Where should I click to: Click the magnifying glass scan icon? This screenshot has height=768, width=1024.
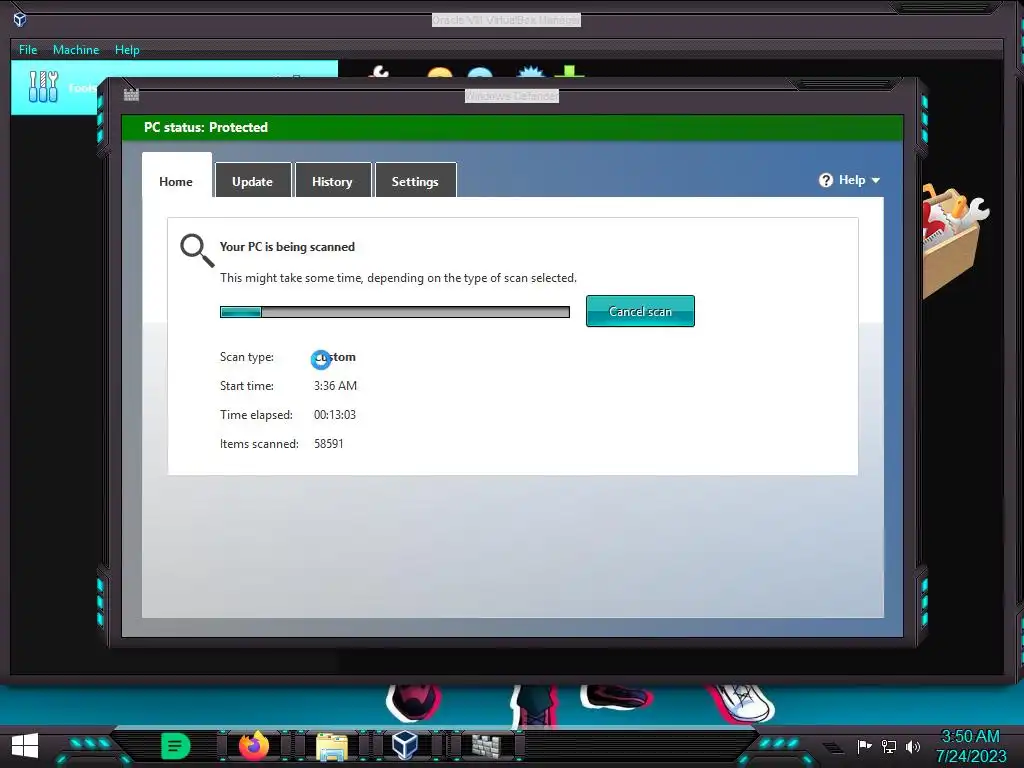click(x=197, y=250)
